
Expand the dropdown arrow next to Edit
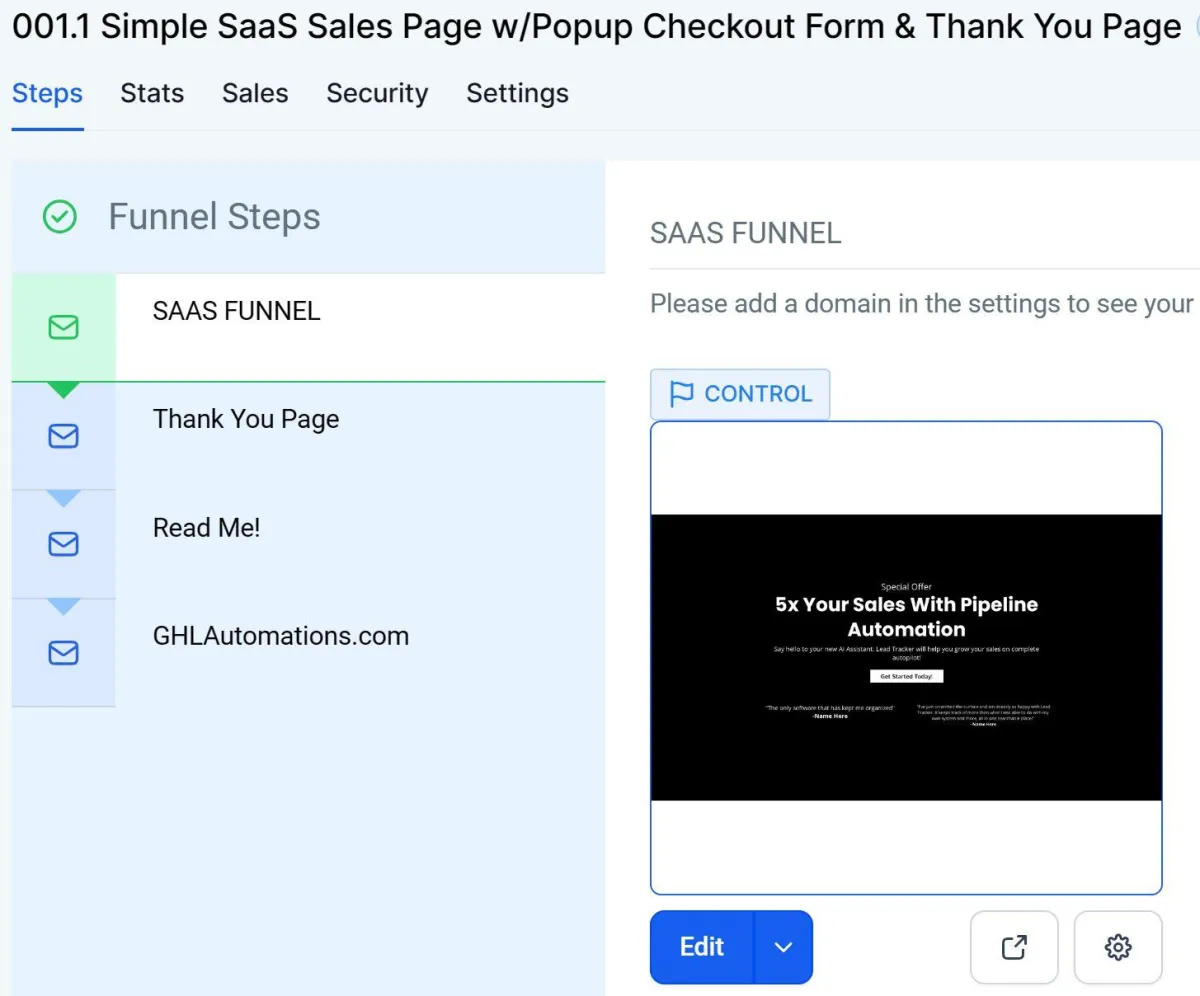783,947
